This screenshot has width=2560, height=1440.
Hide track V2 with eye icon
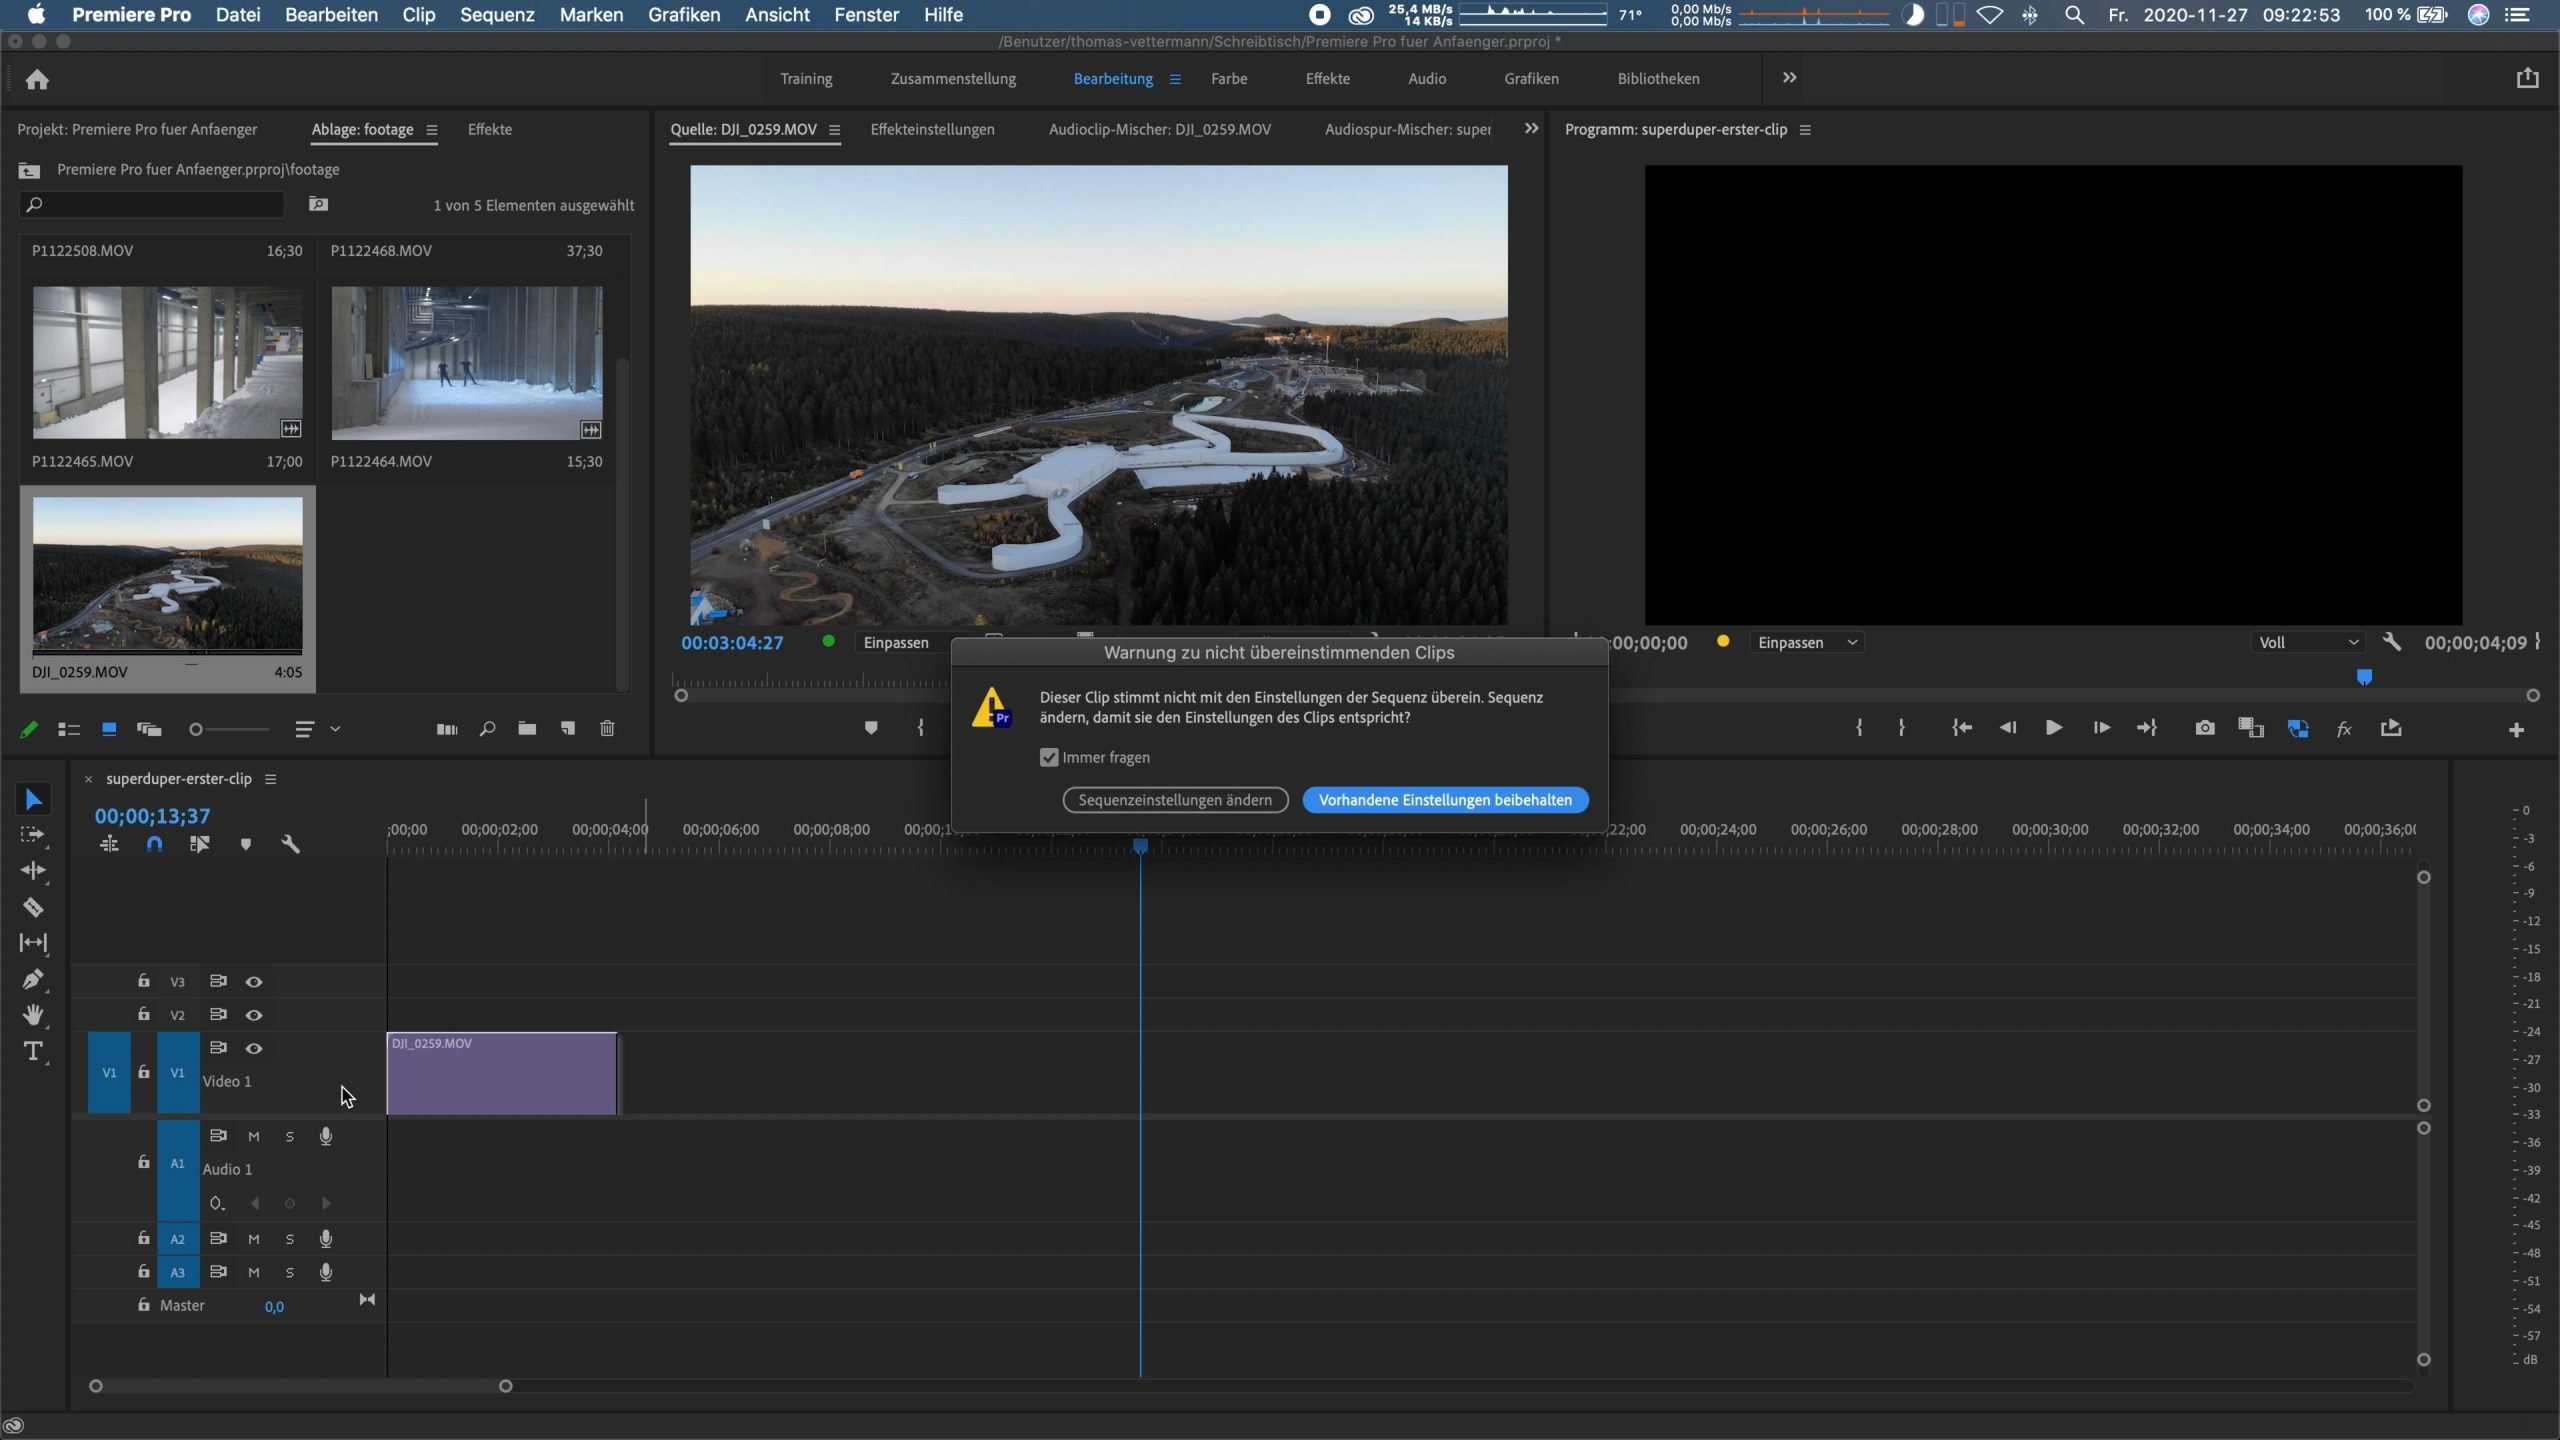254,1015
